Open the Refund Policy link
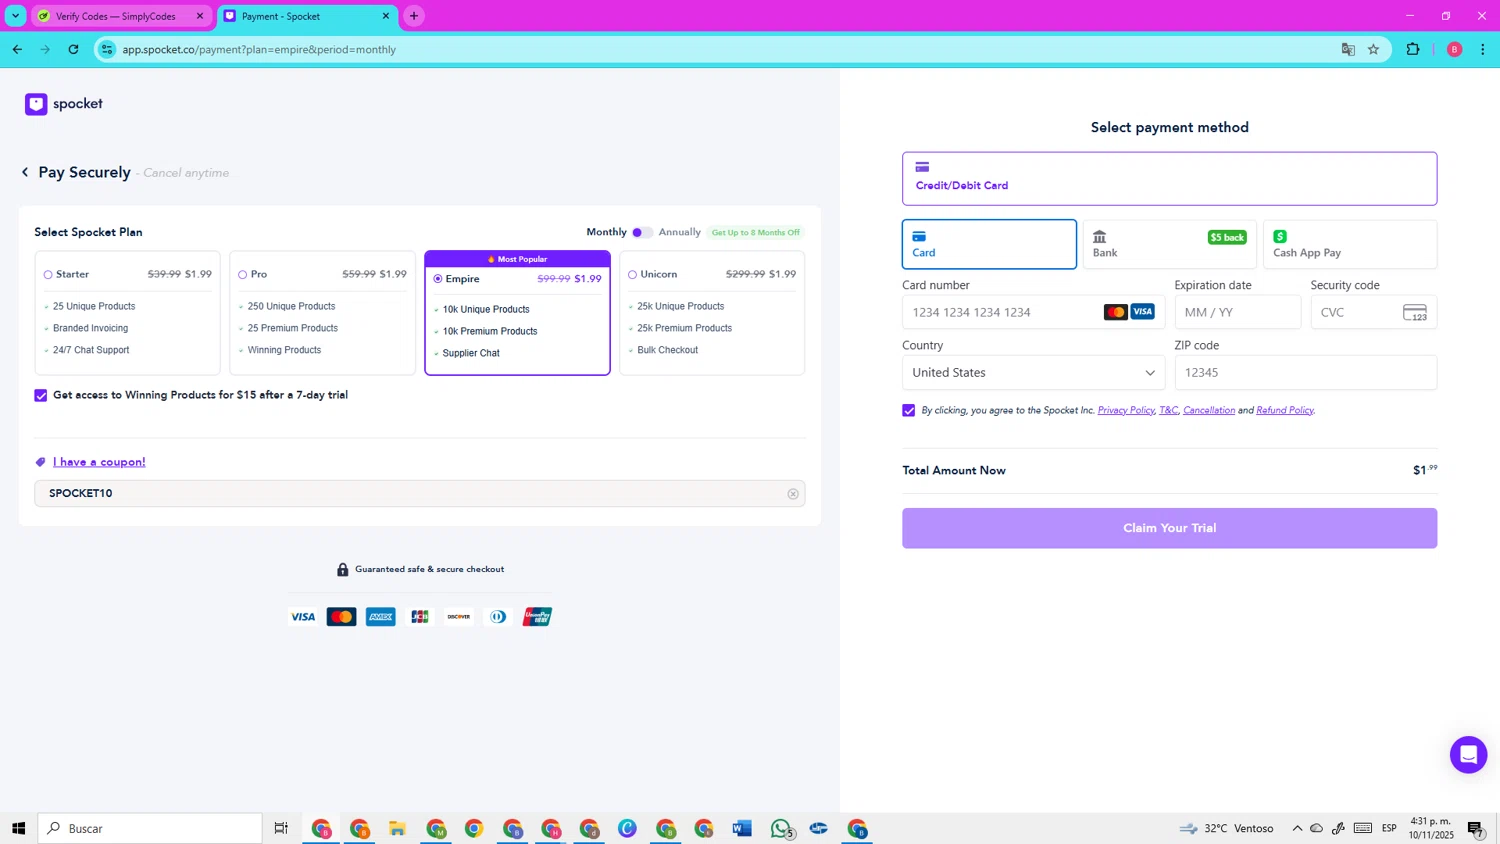Viewport: 1500px width, 844px height. coord(1285,411)
